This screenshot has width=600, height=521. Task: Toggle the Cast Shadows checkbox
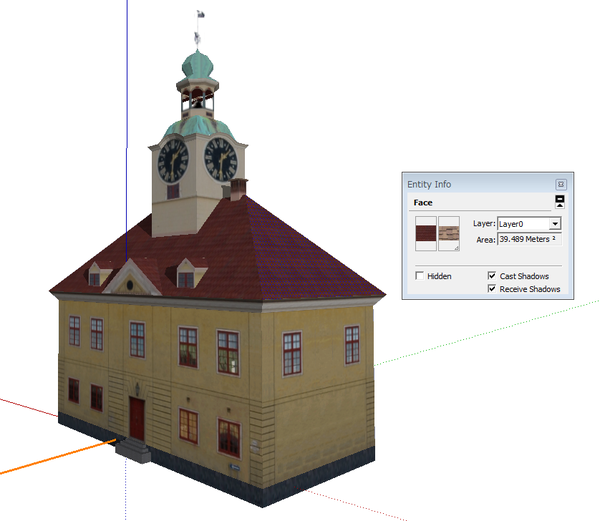click(492, 276)
